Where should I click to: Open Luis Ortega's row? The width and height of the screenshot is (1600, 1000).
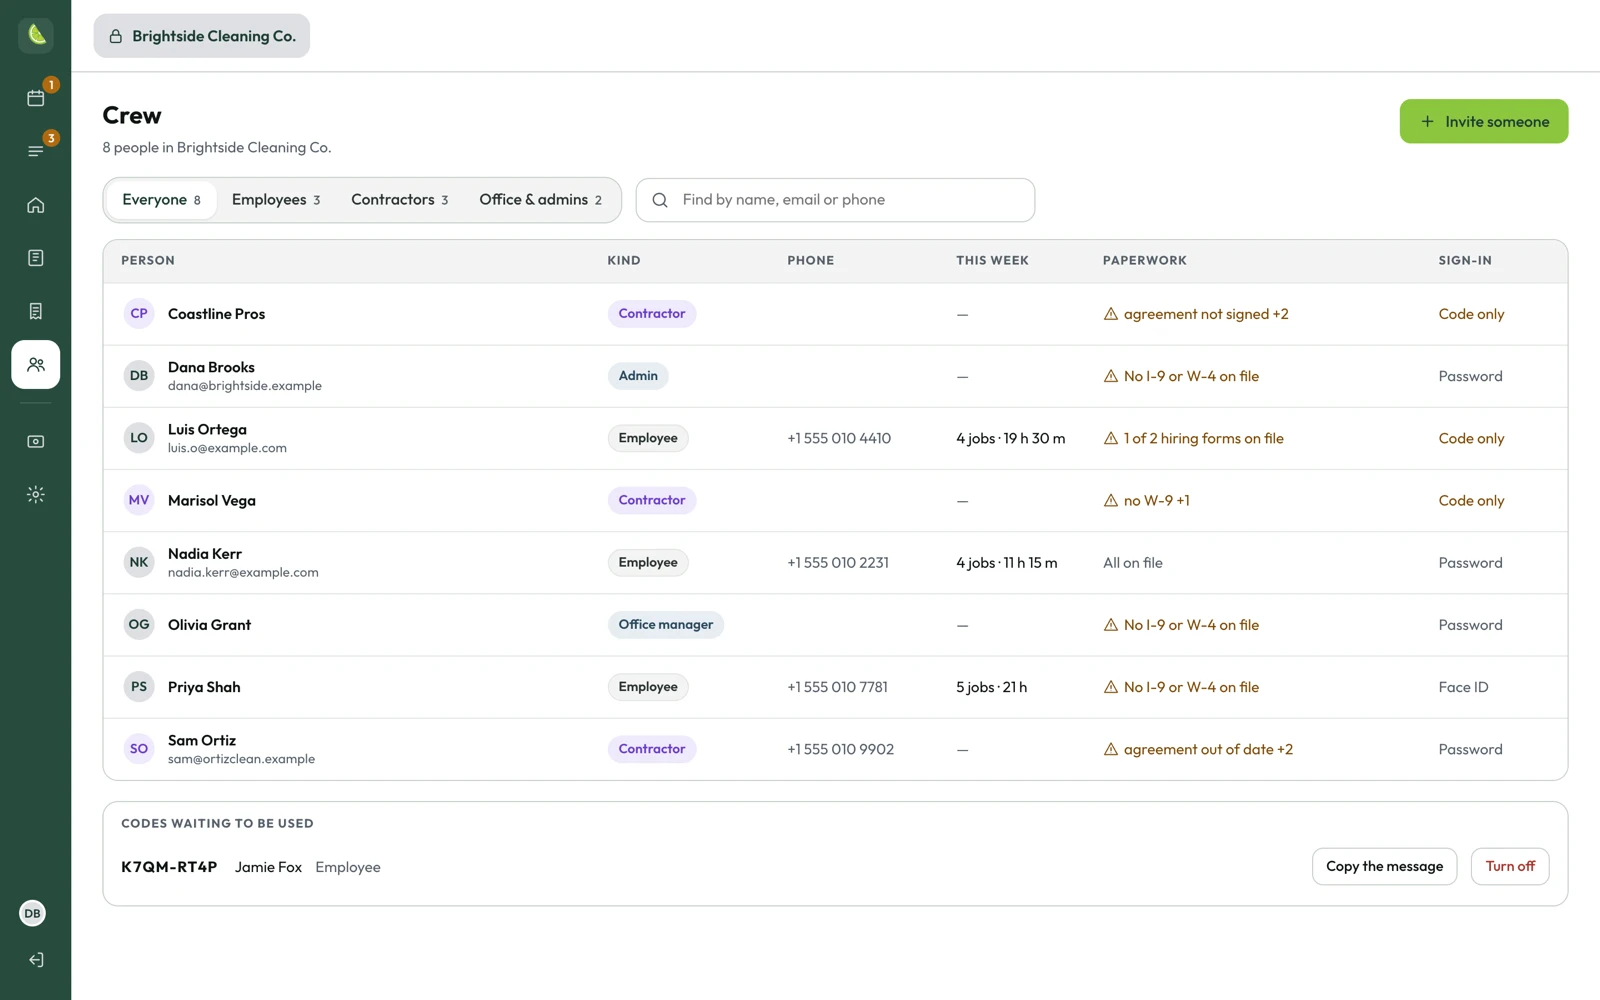click(x=835, y=438)
